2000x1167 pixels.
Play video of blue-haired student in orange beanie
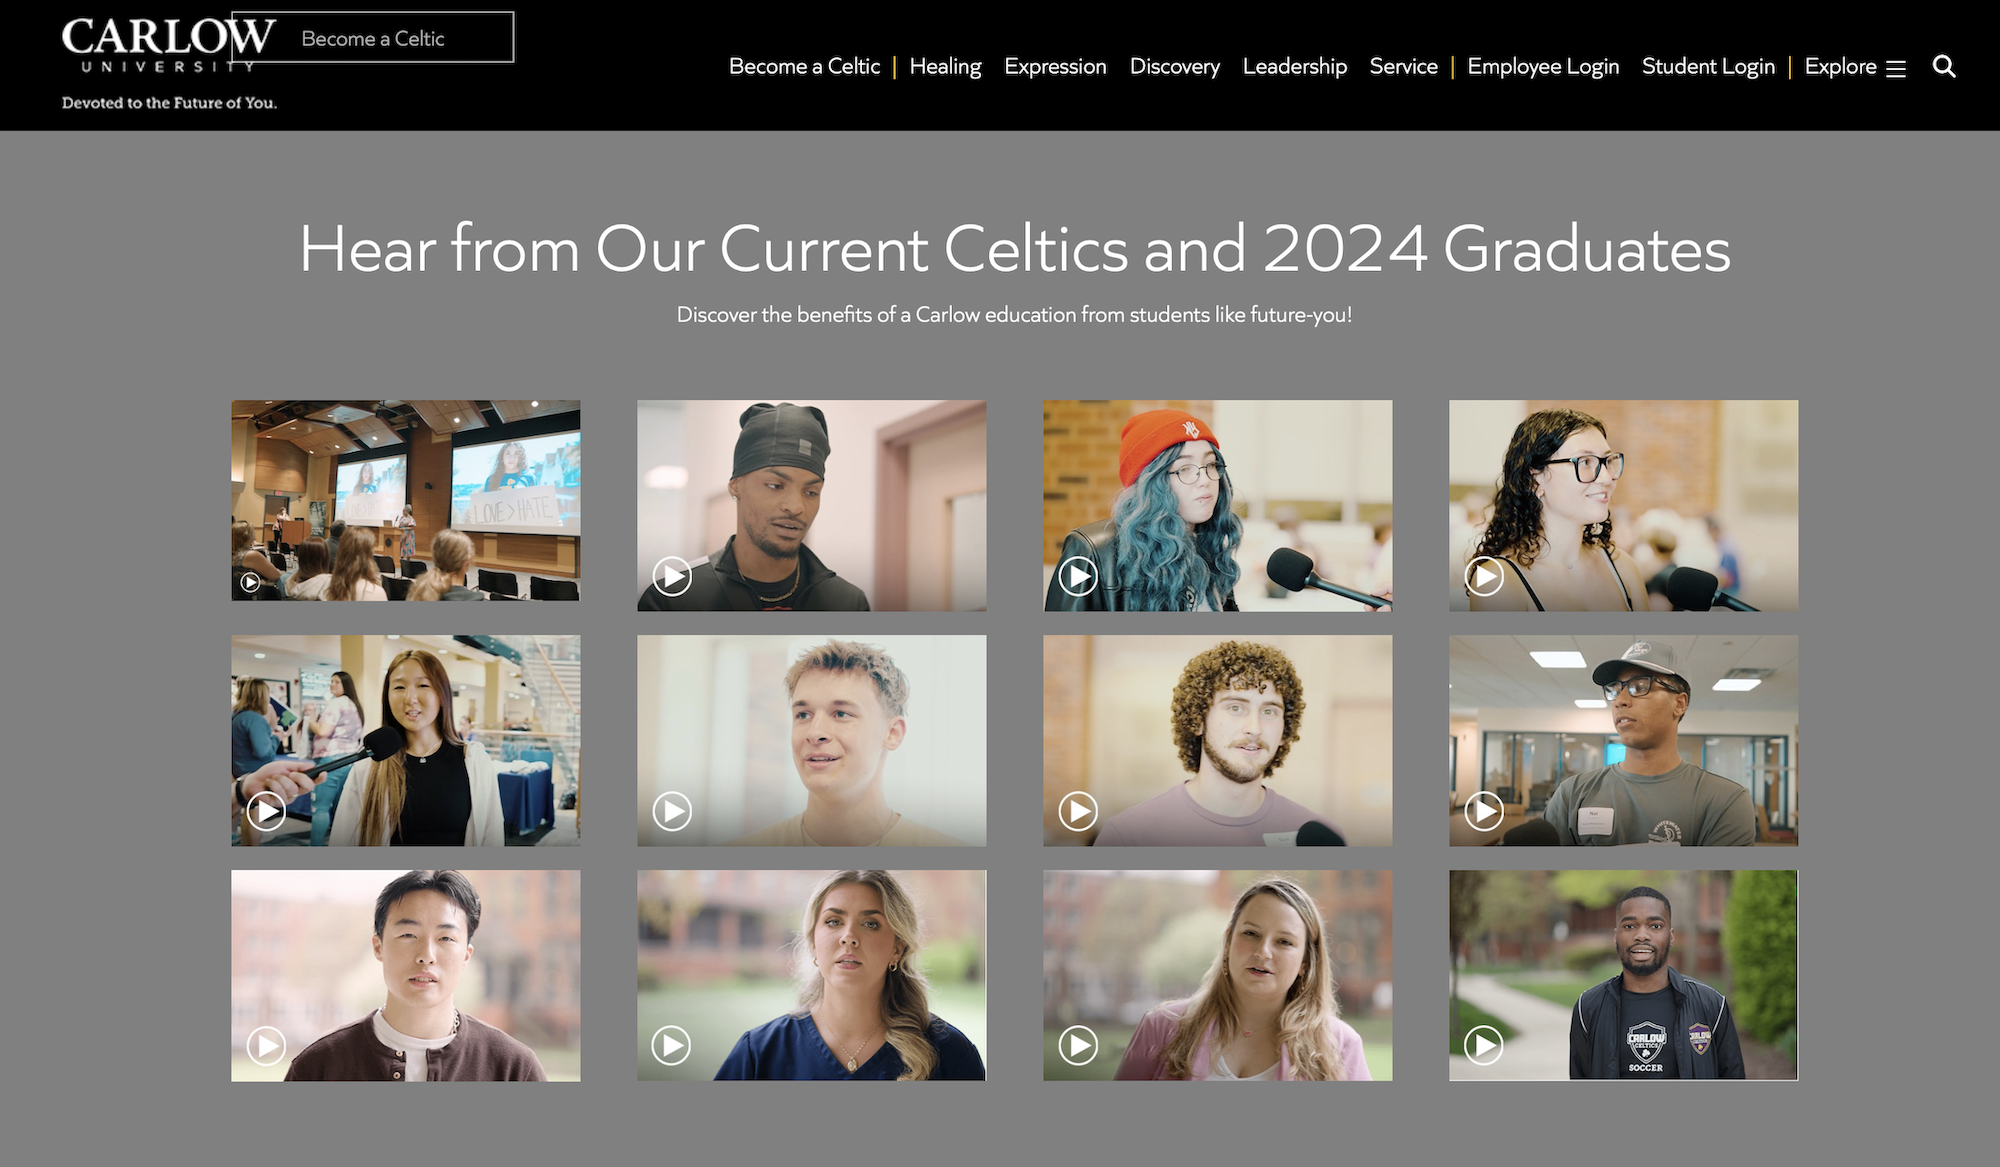[1078, 576]
